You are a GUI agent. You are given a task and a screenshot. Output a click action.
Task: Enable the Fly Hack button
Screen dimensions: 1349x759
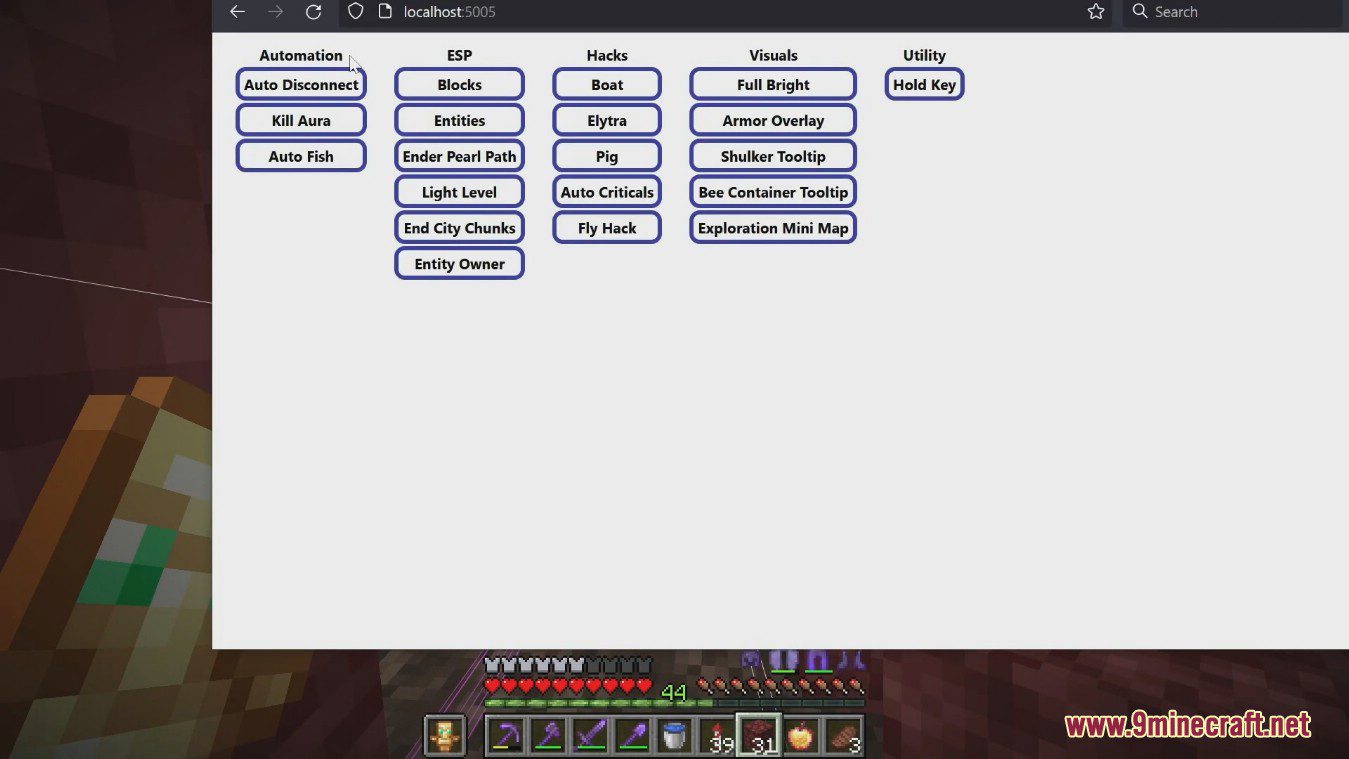coord(607,229)
